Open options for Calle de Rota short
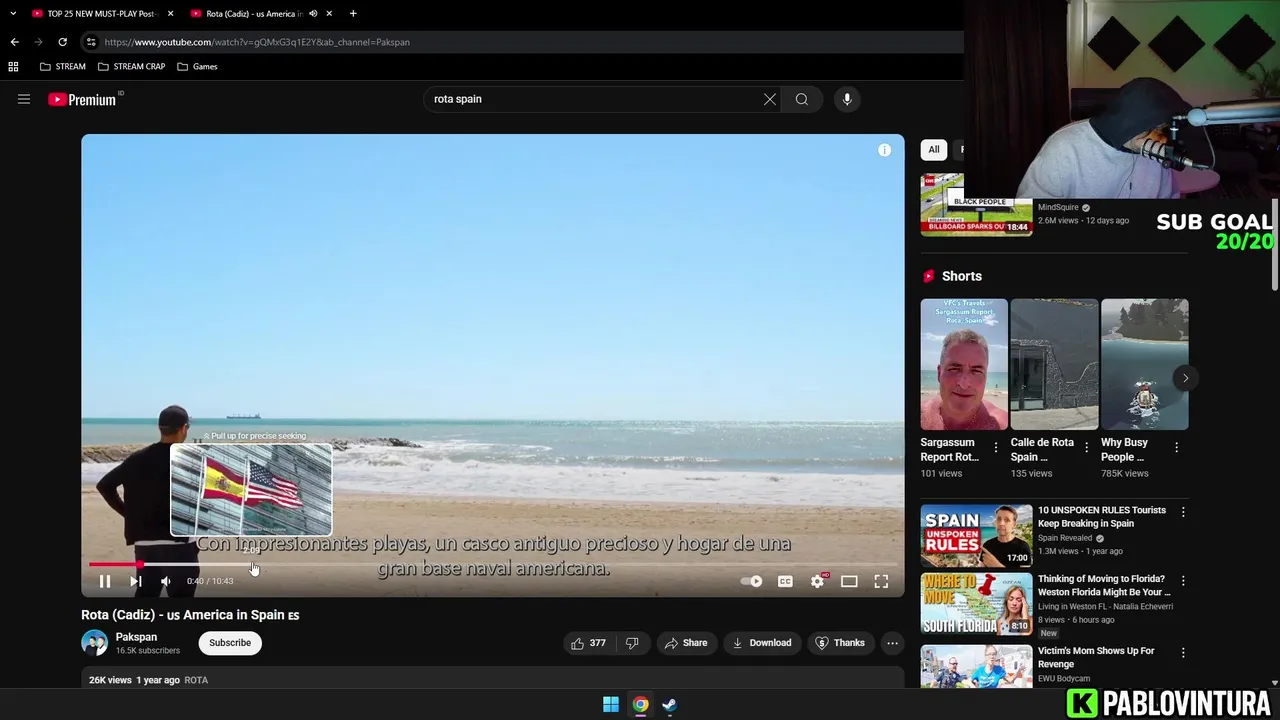The width and height of the screenshot is (1280, 720). point(1086,448)
